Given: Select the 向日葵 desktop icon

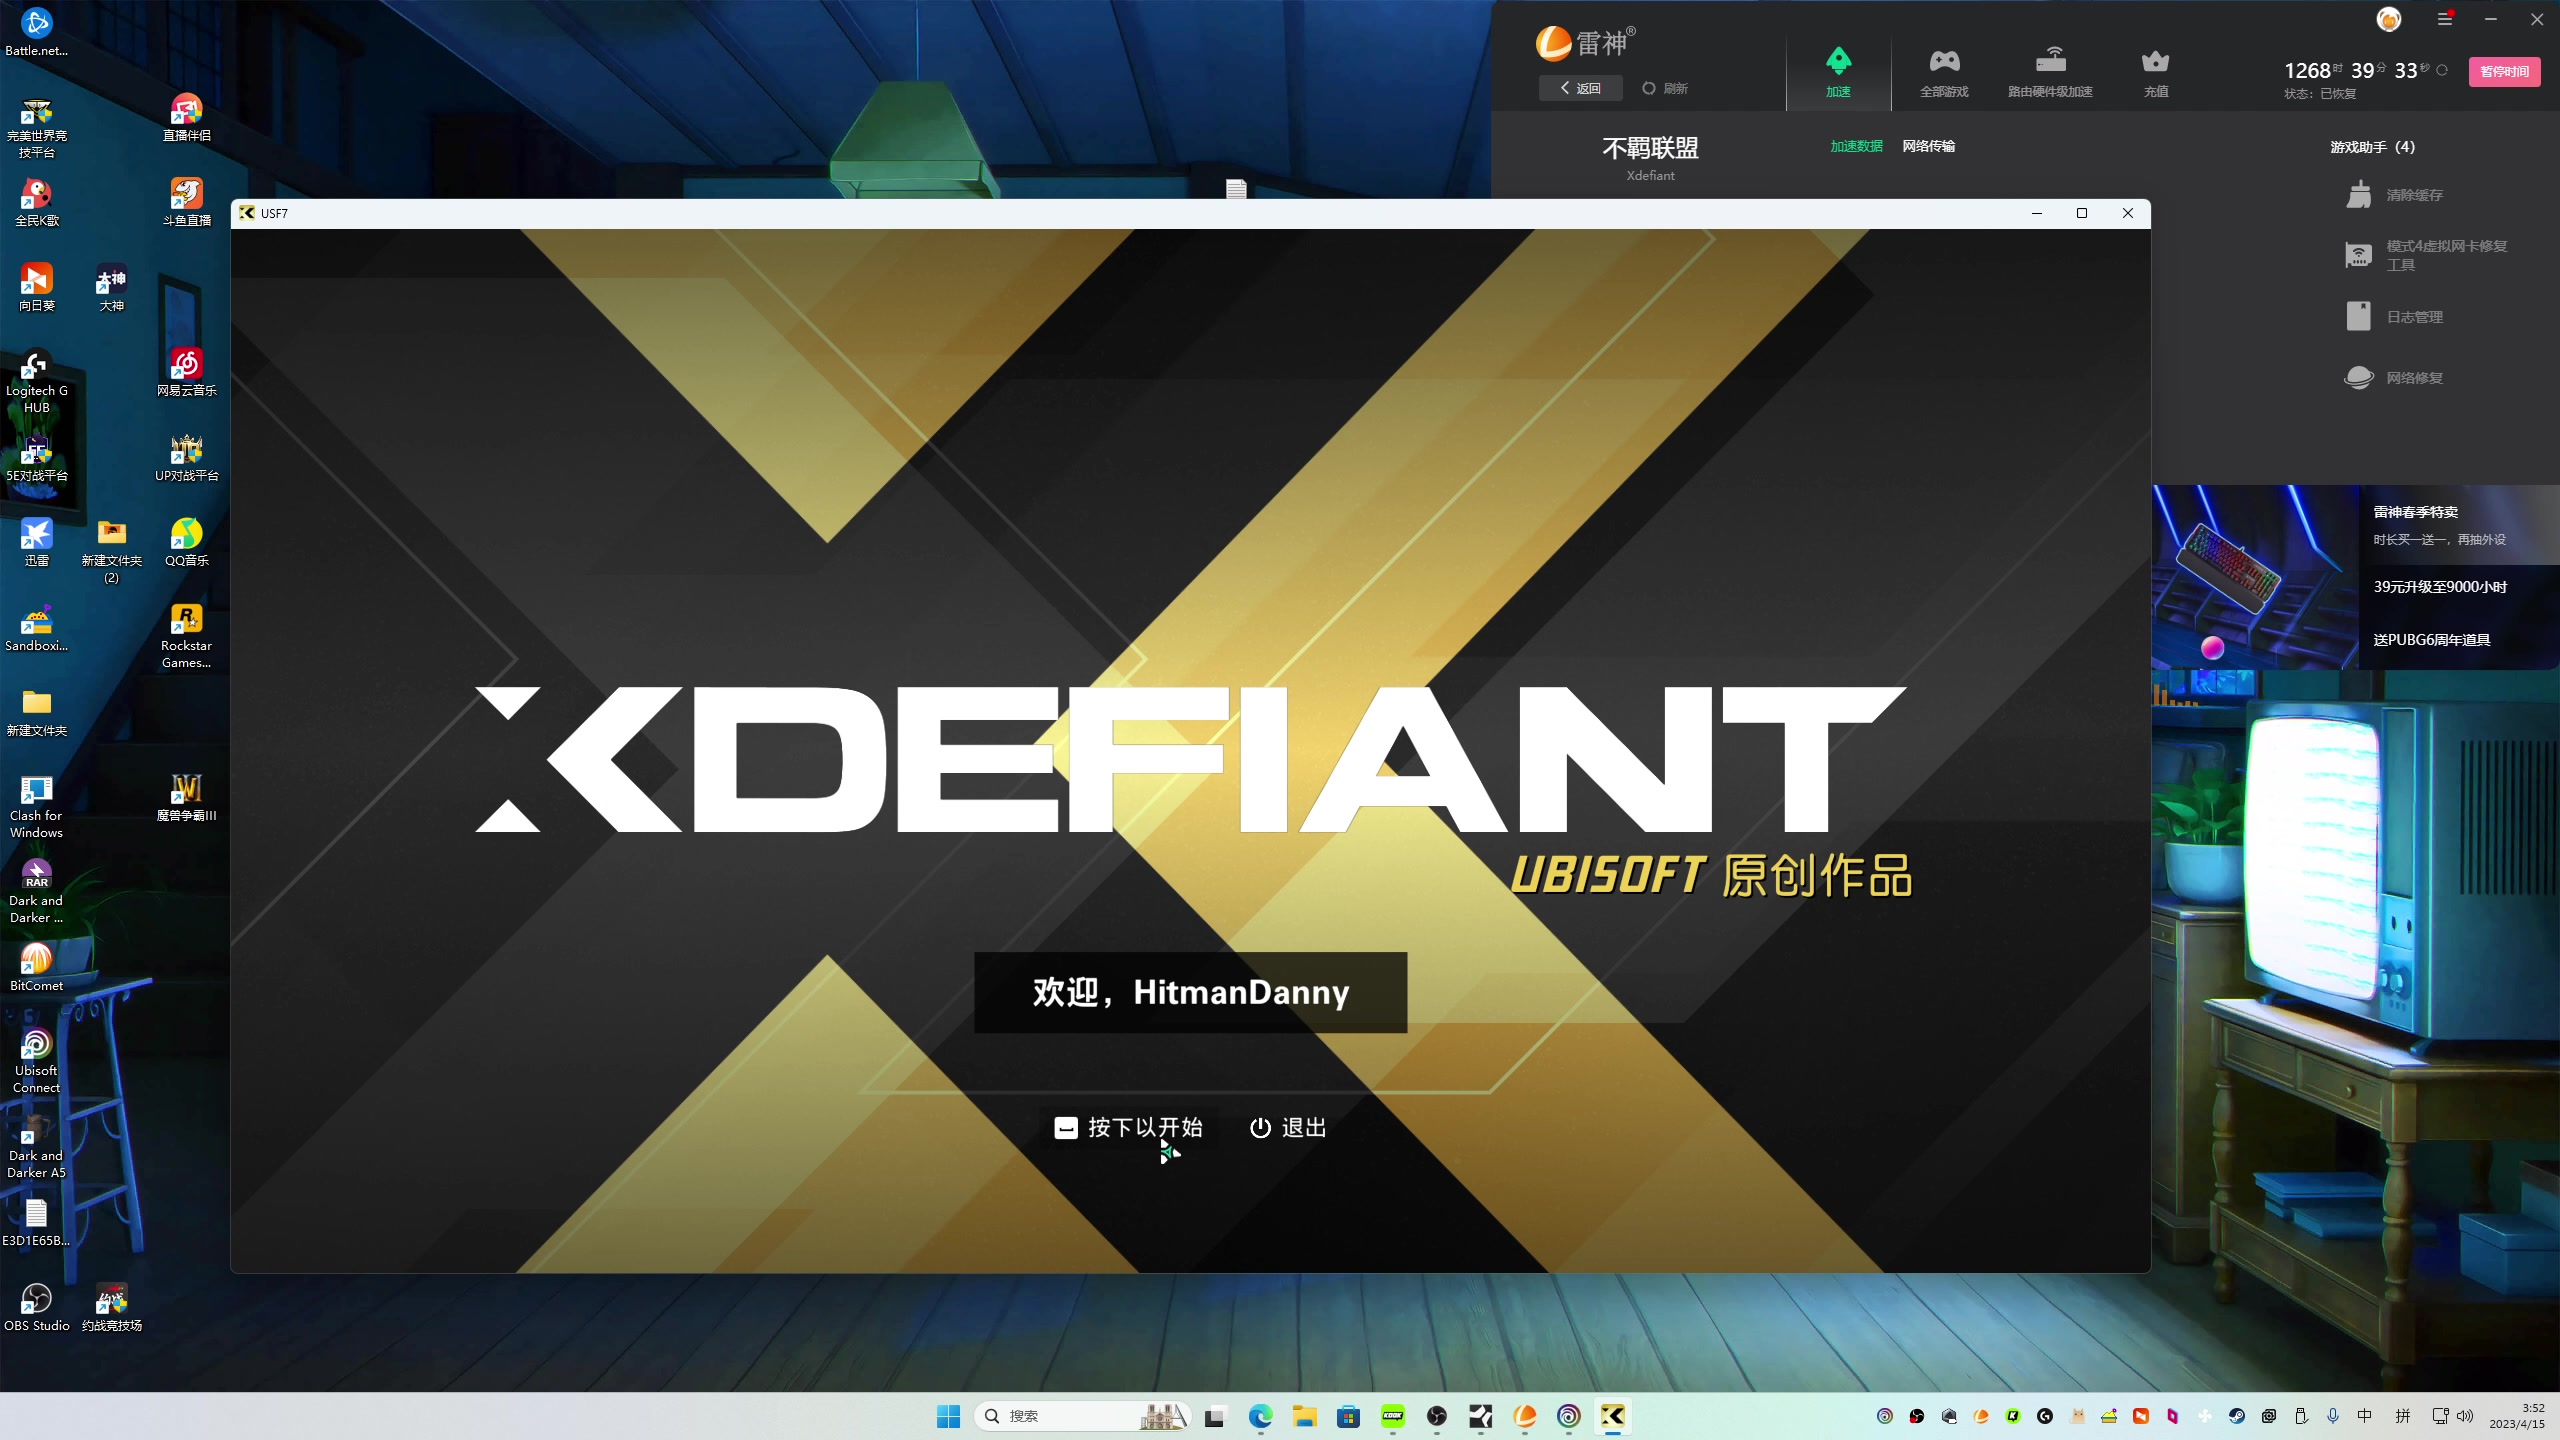Looking at the screenshot, I should click(x=37, y=288).
